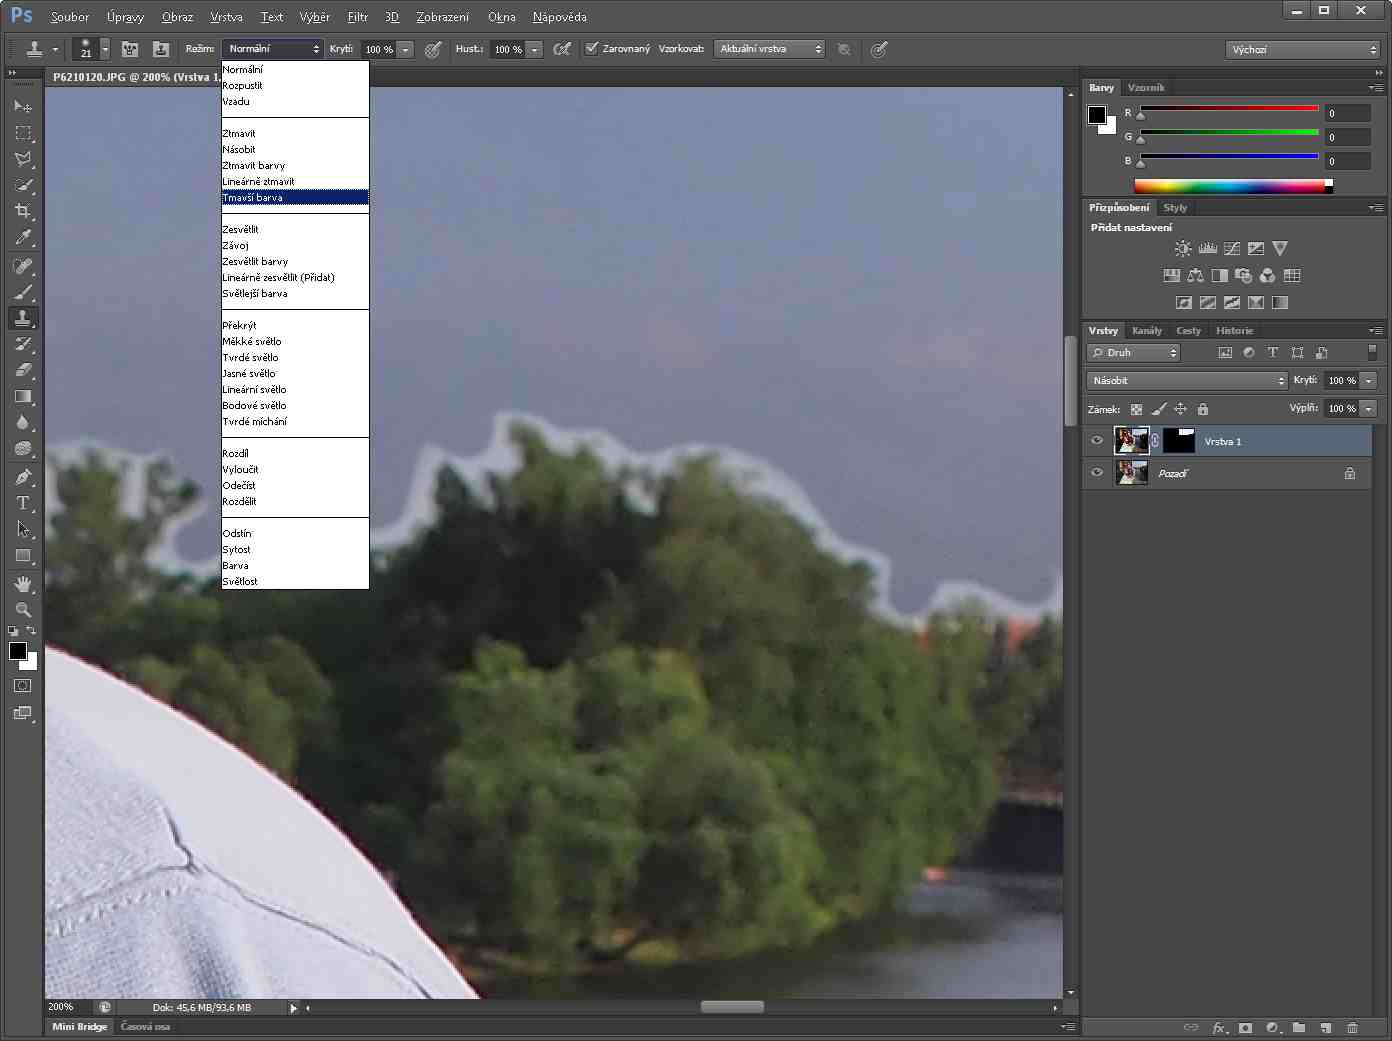Viewport: 1392px width, 1041px height.
Task: Hide the Vrstva 1 layer
Action: tap(1097, 441)
